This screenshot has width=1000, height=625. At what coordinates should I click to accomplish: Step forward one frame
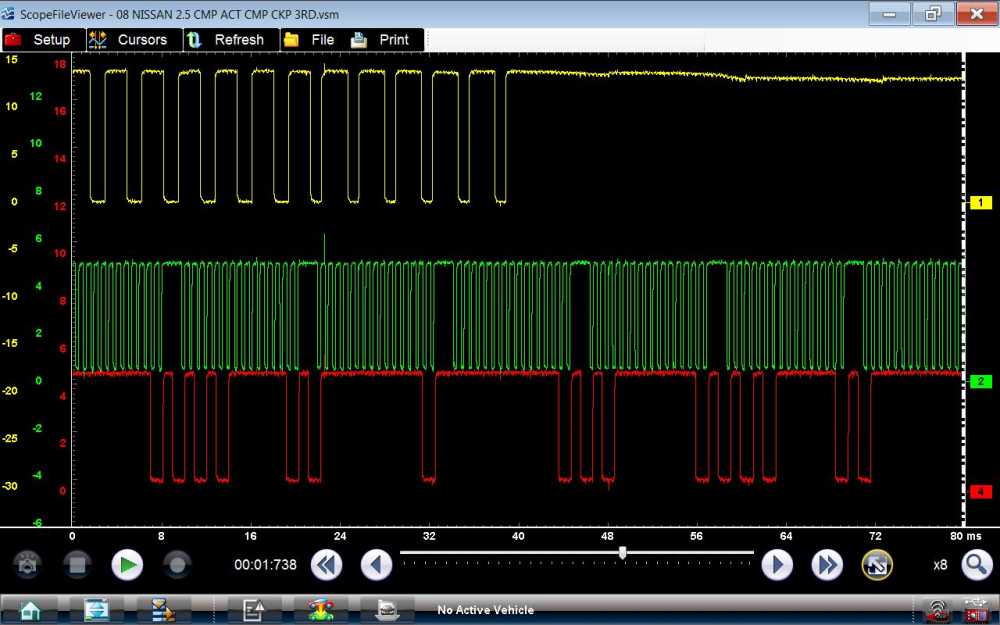(x=777, y=565)
